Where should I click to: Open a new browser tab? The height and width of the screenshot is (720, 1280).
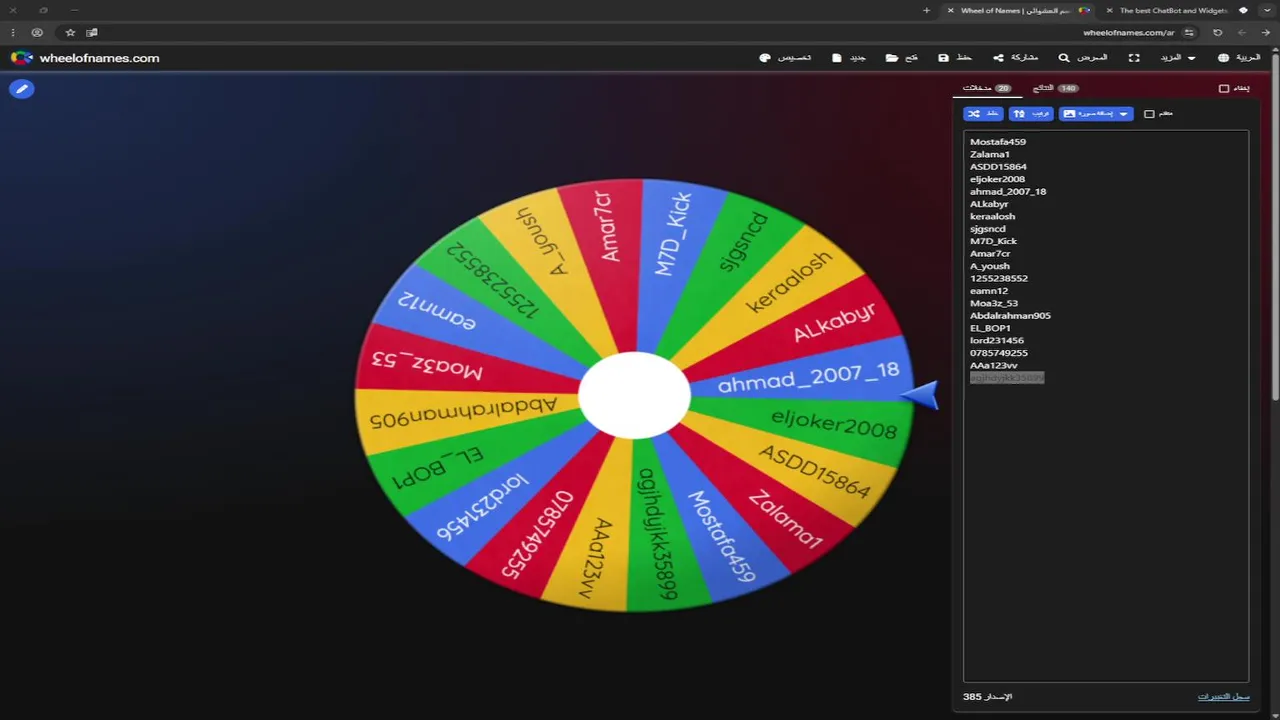pyautogui.click(x=926, y=10)
